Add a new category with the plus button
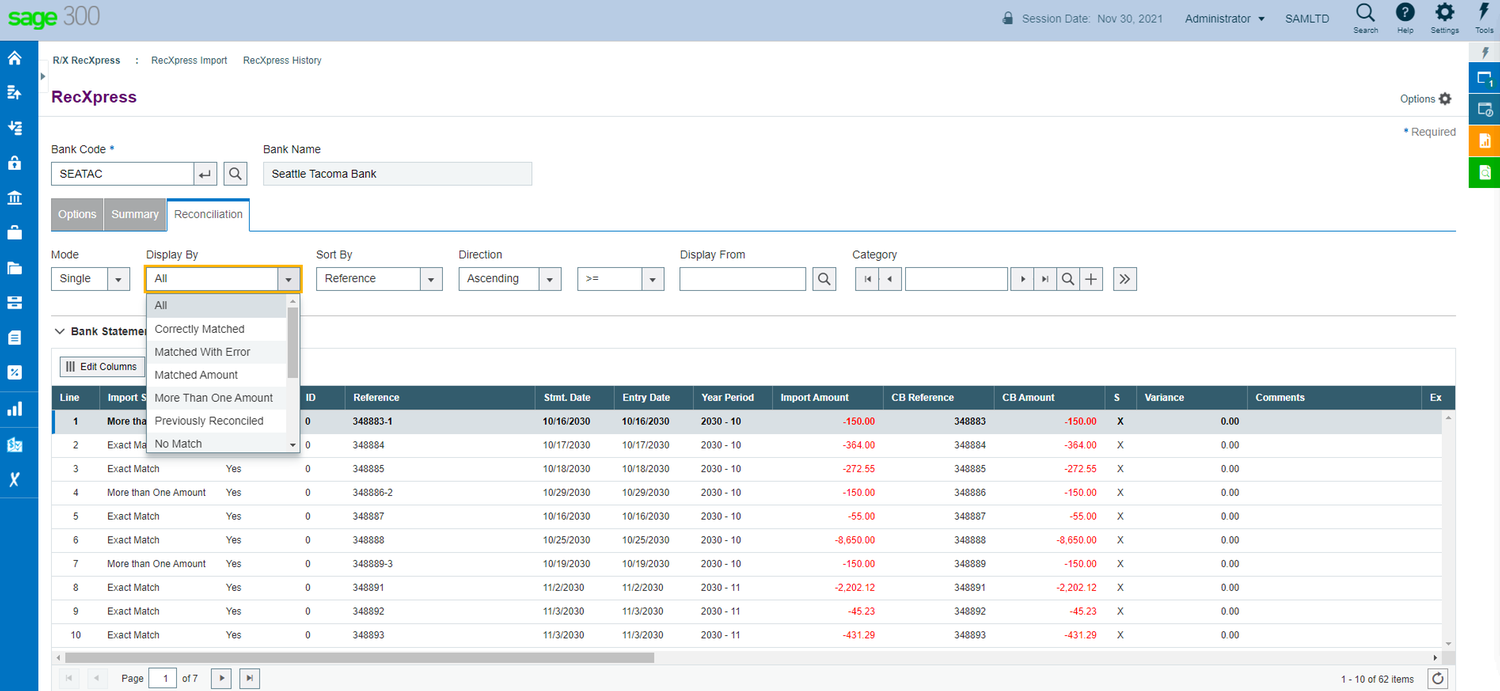The width and height of the screenshot is (1500, 691). coord(1091,279)
